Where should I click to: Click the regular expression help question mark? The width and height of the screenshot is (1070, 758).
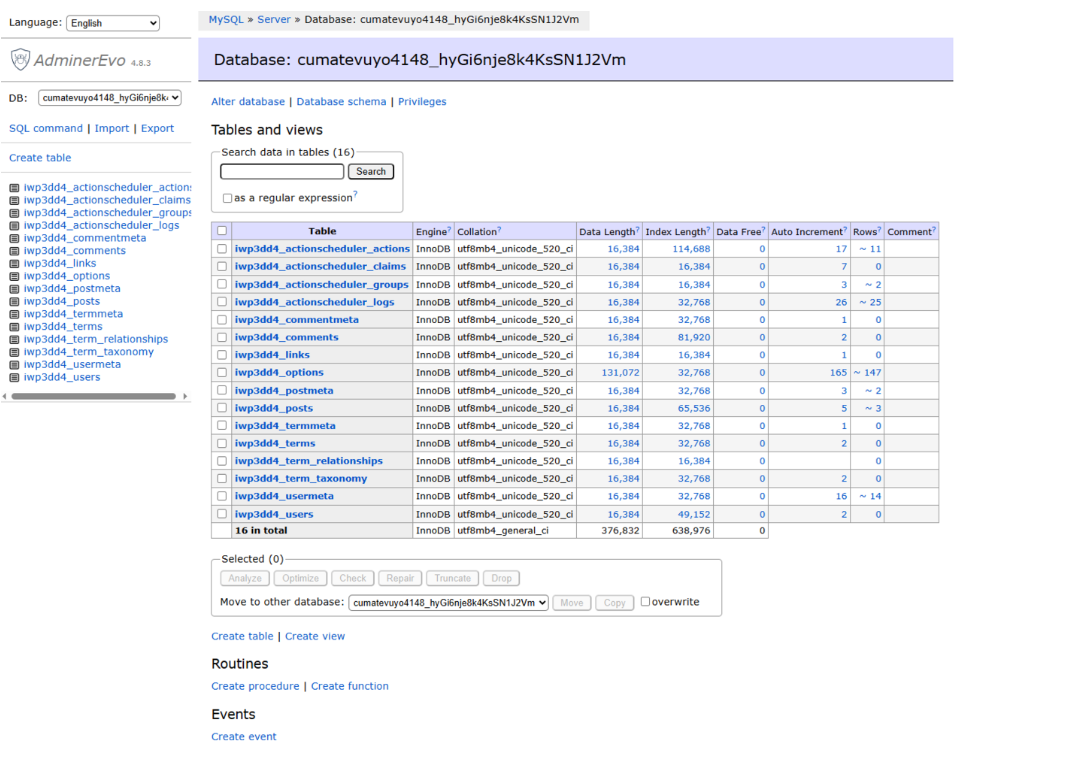356,194
